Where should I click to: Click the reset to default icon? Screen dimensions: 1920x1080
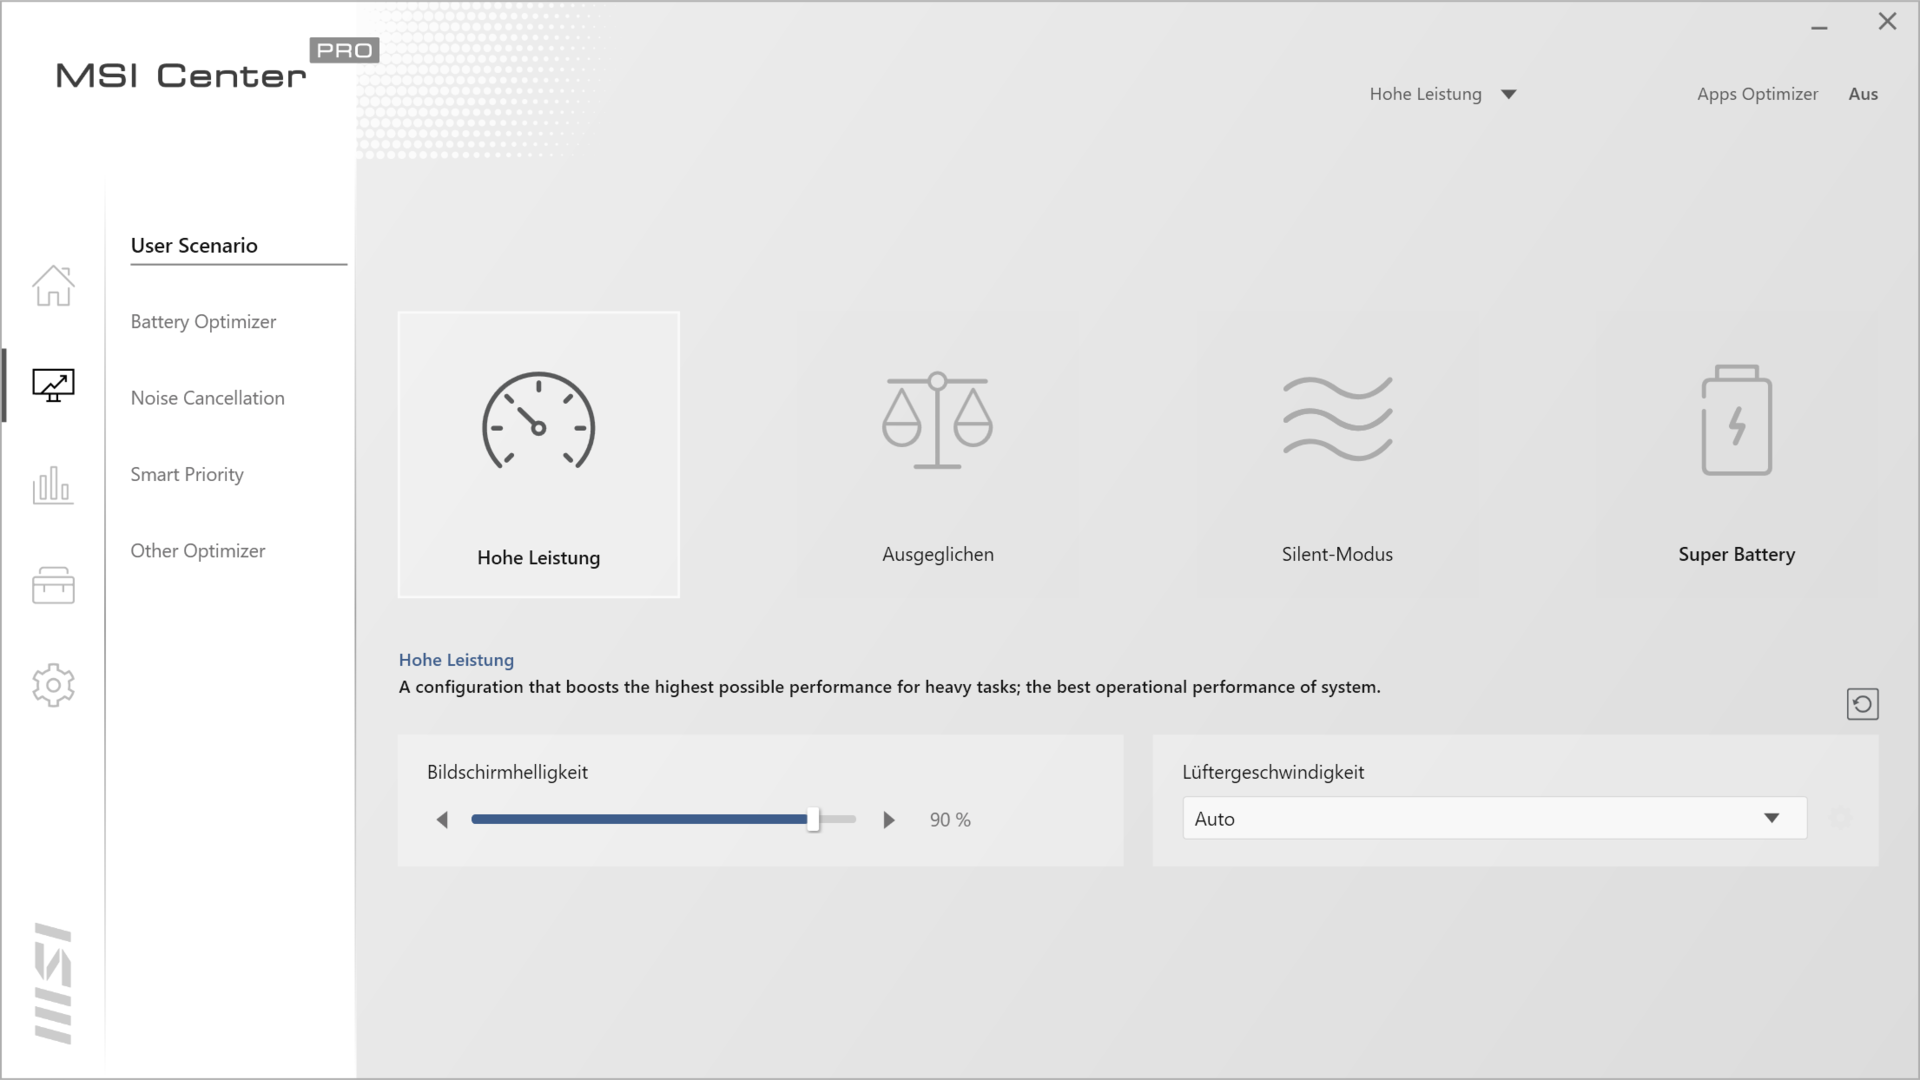(x=1862, y=704)
